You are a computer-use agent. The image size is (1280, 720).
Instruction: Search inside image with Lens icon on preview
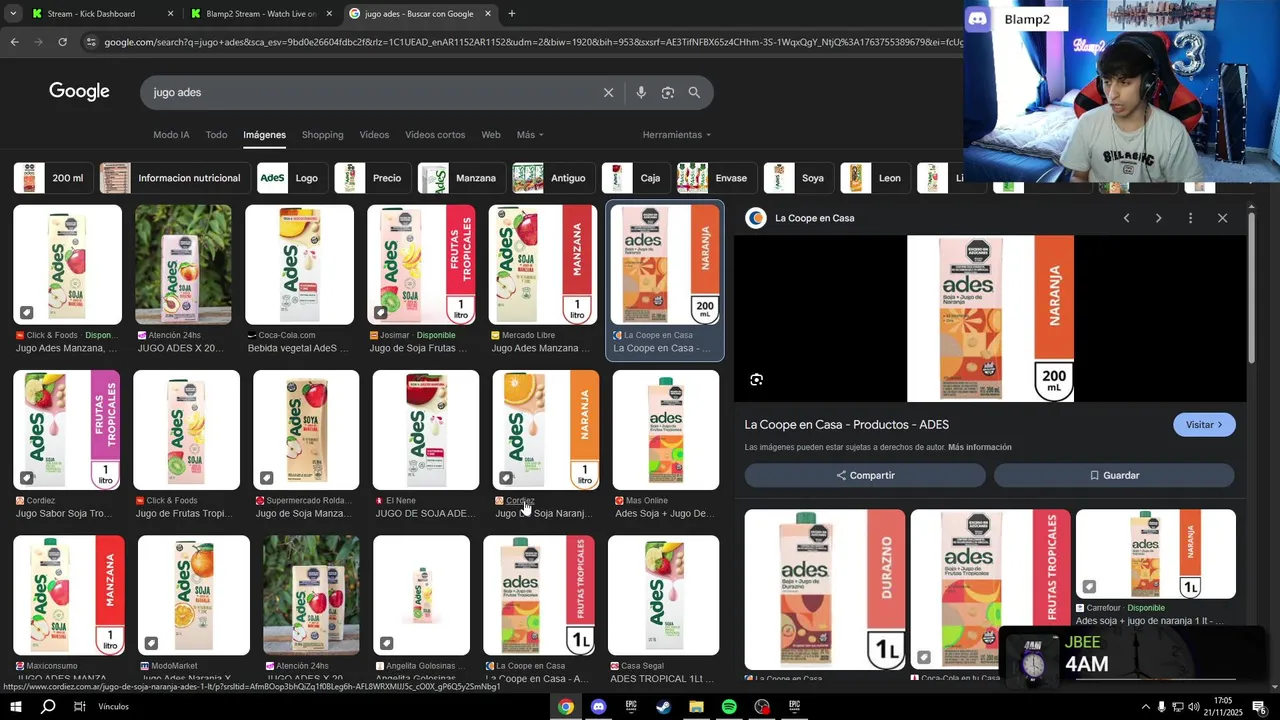(x=757, y=380)
